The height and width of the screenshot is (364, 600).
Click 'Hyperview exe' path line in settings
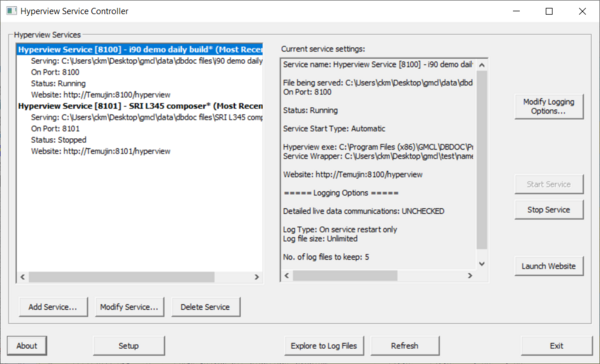tap(378, 147)
